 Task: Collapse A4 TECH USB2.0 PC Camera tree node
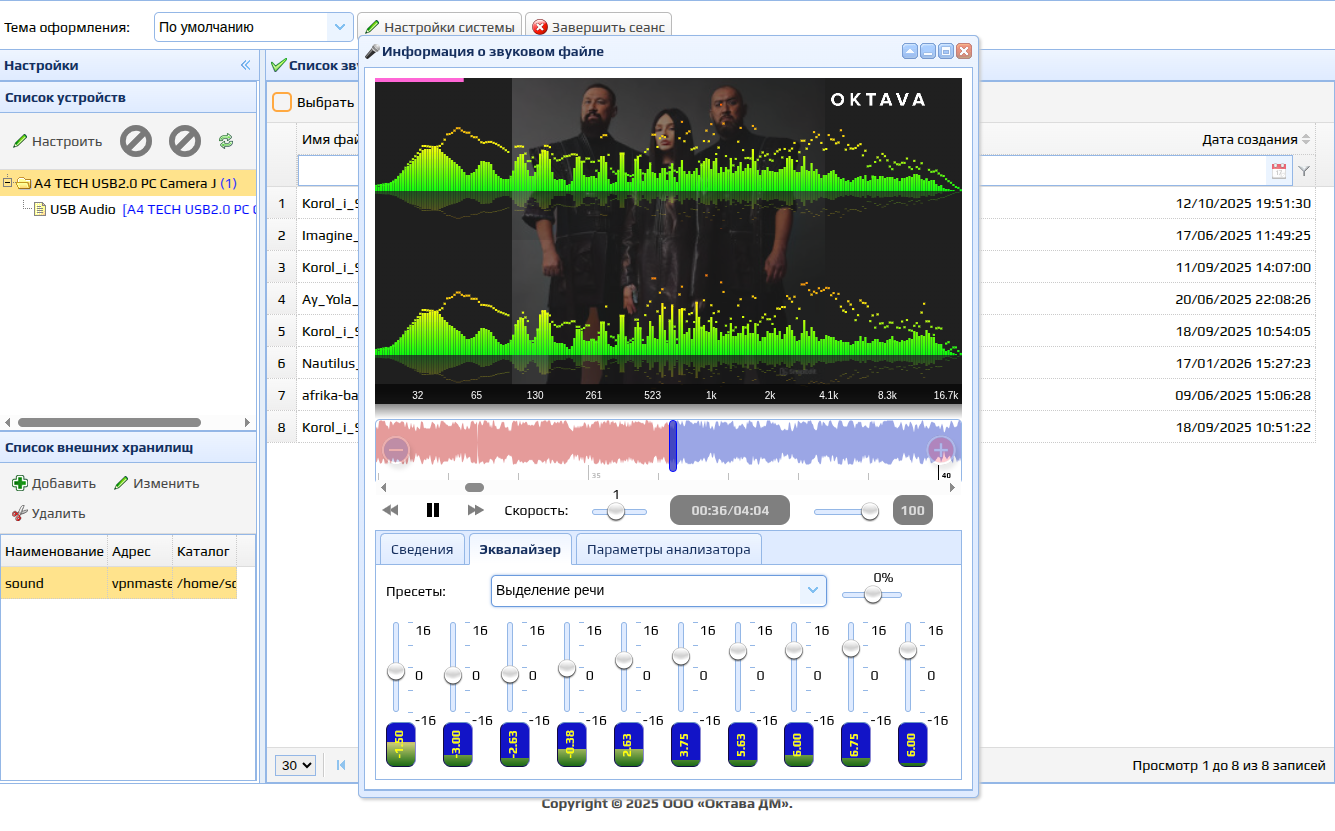click(x=8, y=183)
